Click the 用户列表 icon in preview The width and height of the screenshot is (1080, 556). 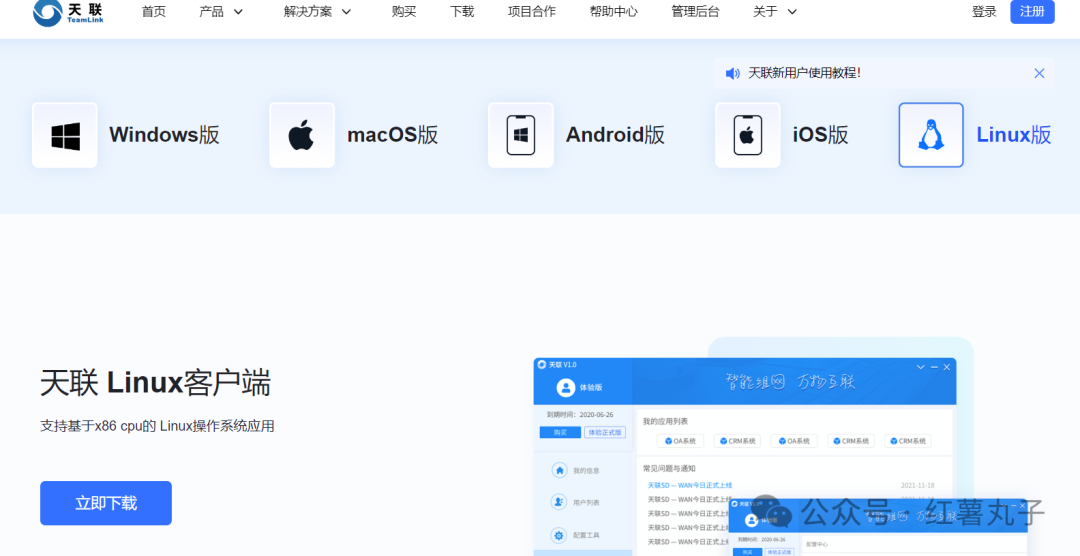(559, 502)
